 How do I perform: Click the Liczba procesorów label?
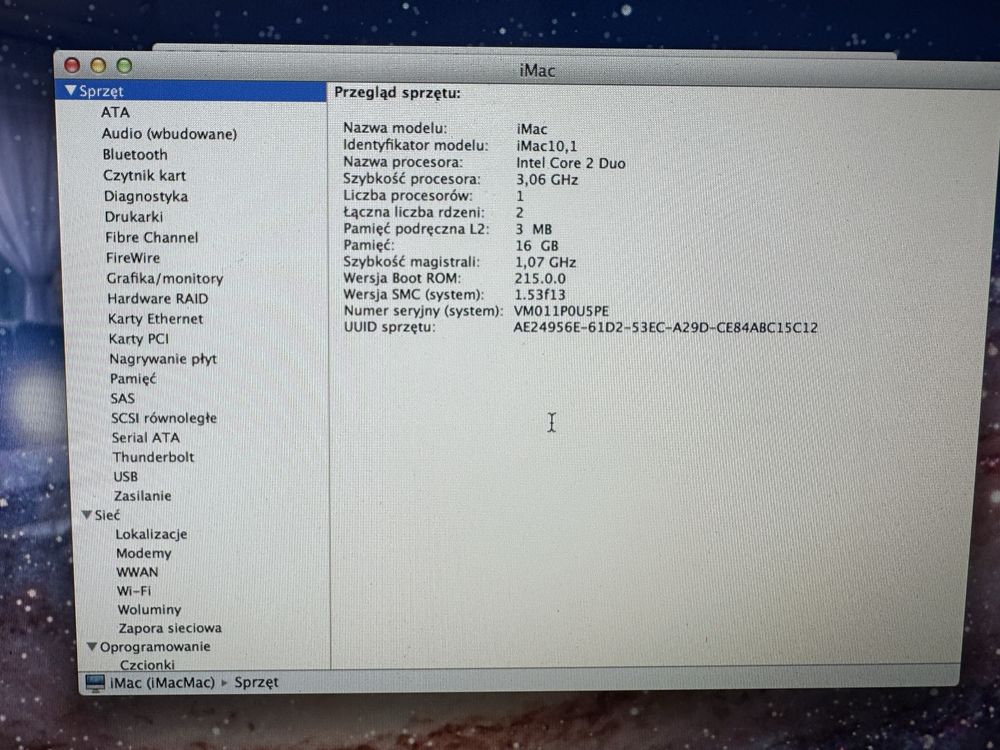click(408, 196)
